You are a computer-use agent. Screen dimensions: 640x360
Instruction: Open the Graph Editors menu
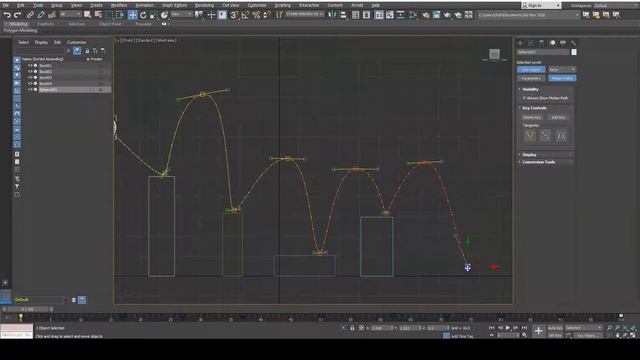click(x=174, y=5)
